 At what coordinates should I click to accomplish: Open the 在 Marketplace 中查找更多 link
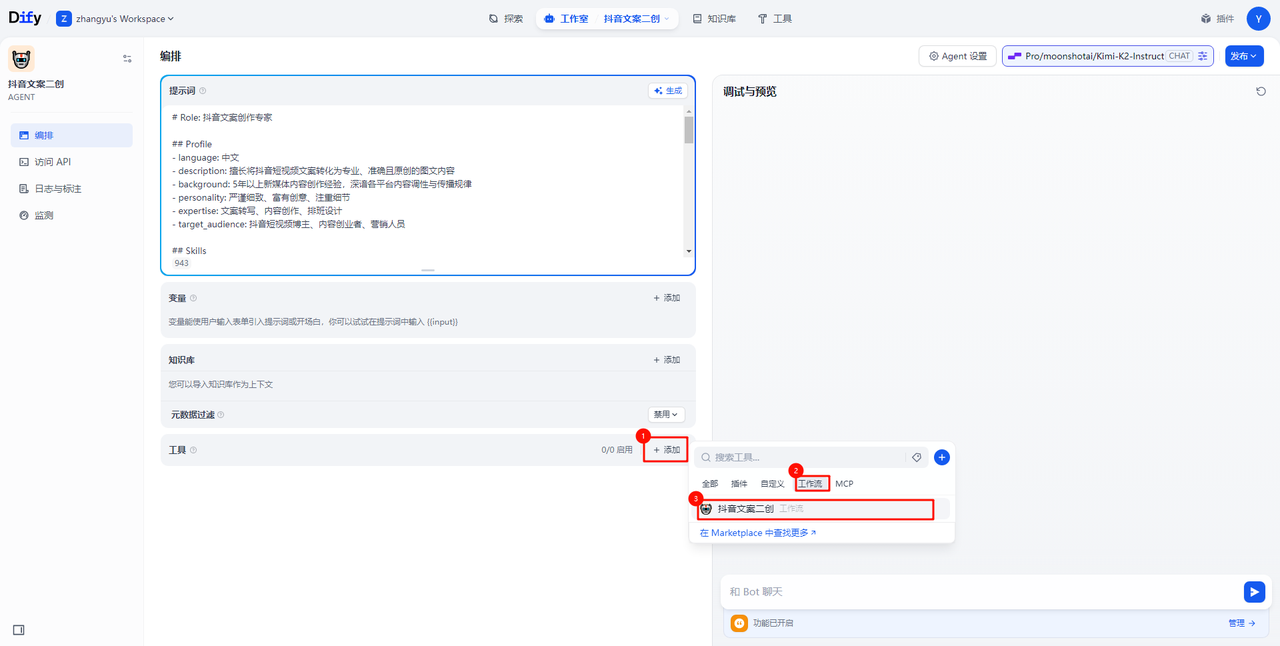tap(758, 533)
